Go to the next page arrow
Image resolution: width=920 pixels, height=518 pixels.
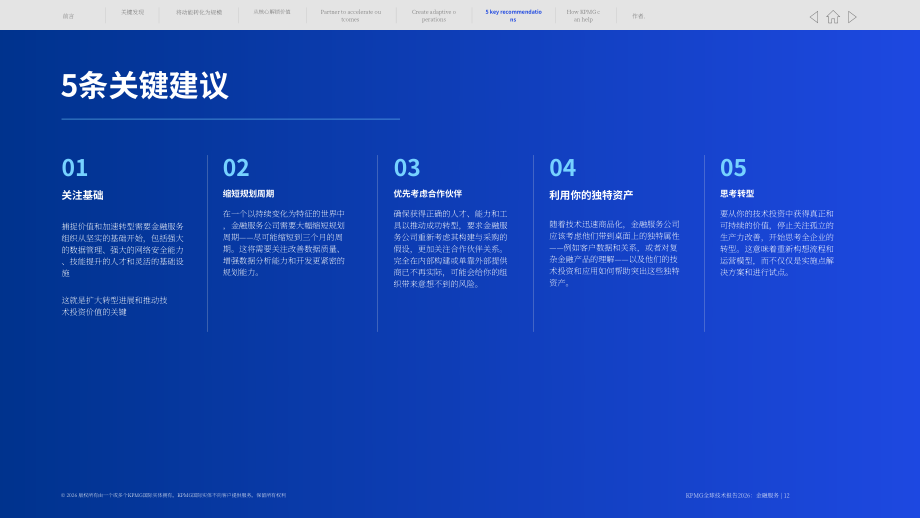click(852, 17)
